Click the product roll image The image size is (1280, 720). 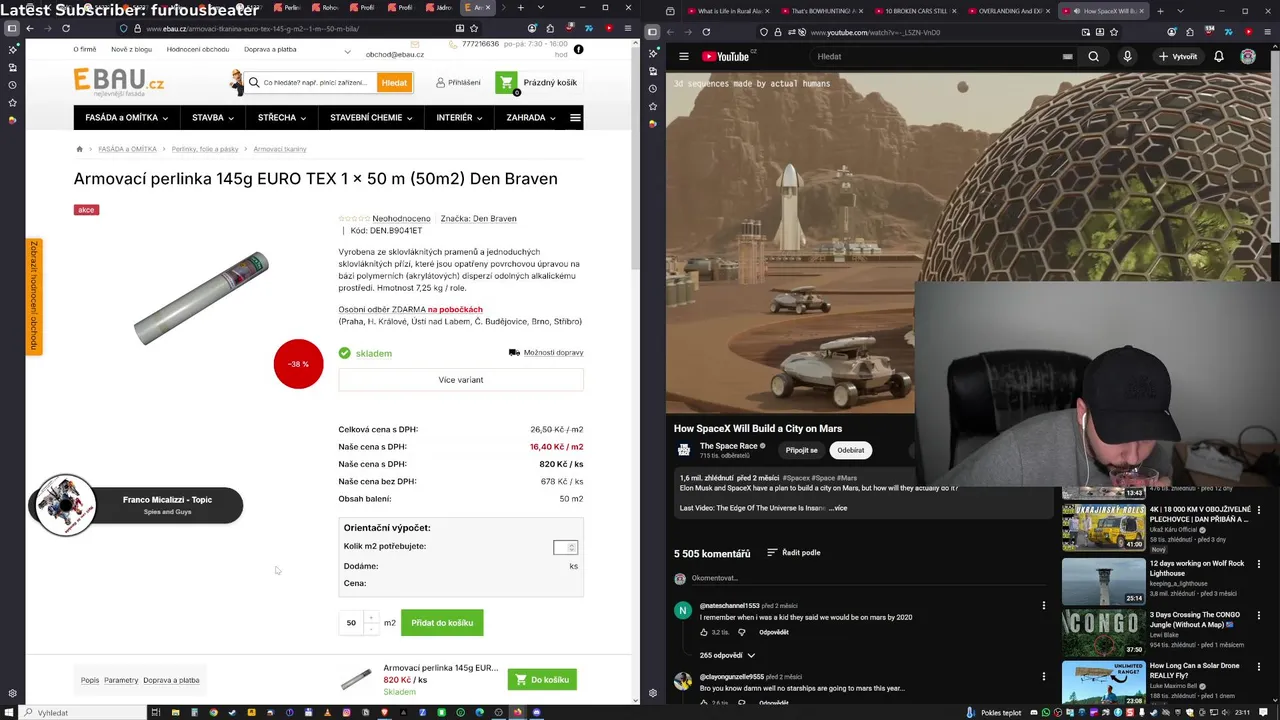(x=202, y=298)
